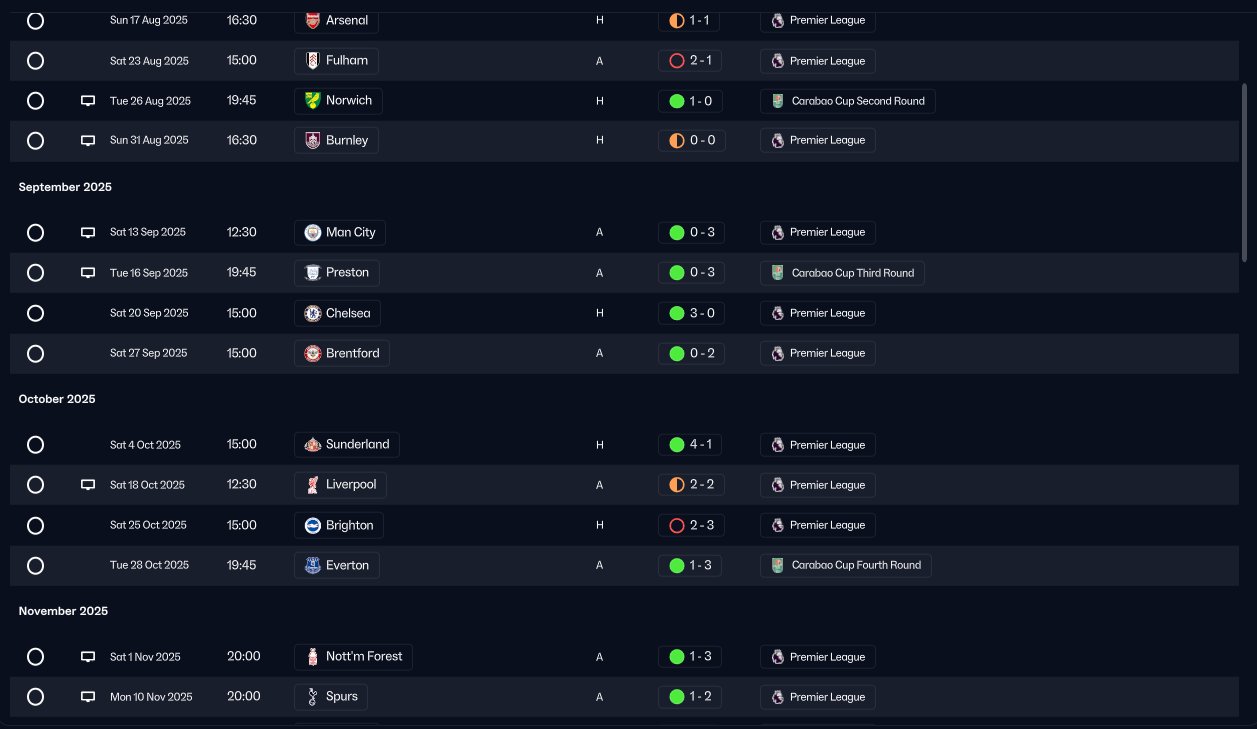This screenshot has height=729, width=1257.
Task: Click the green win indicator for Brentford result
Action: pyautogui.click(x=677, y=353)
